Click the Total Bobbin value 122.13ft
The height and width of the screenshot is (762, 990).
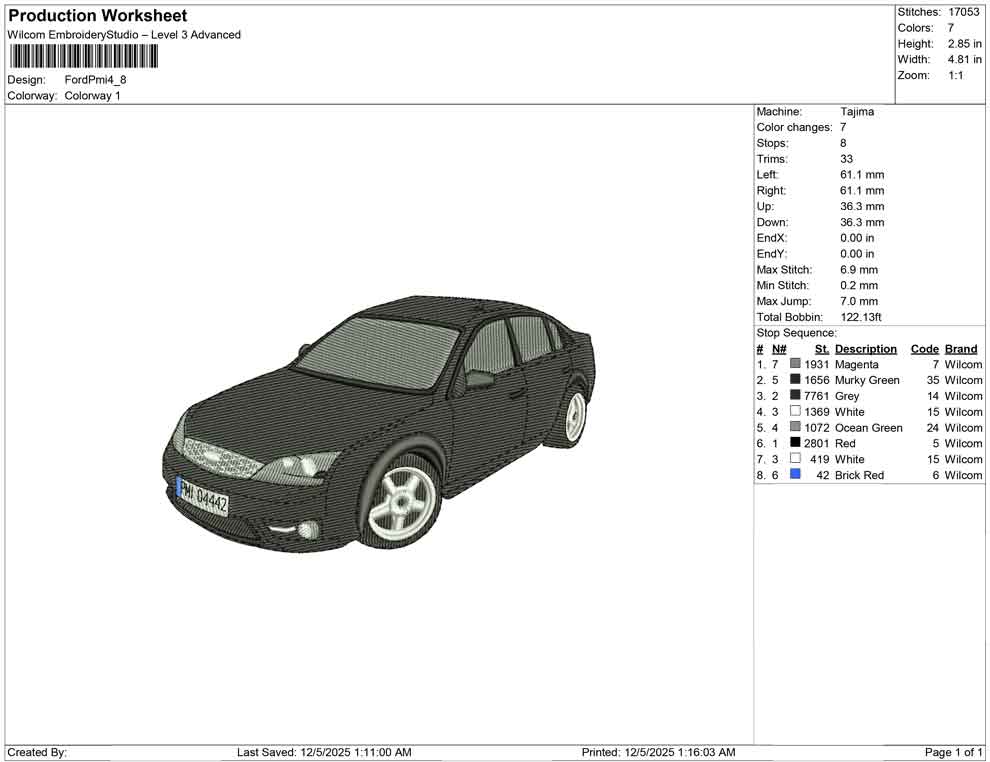click(861, 317)
